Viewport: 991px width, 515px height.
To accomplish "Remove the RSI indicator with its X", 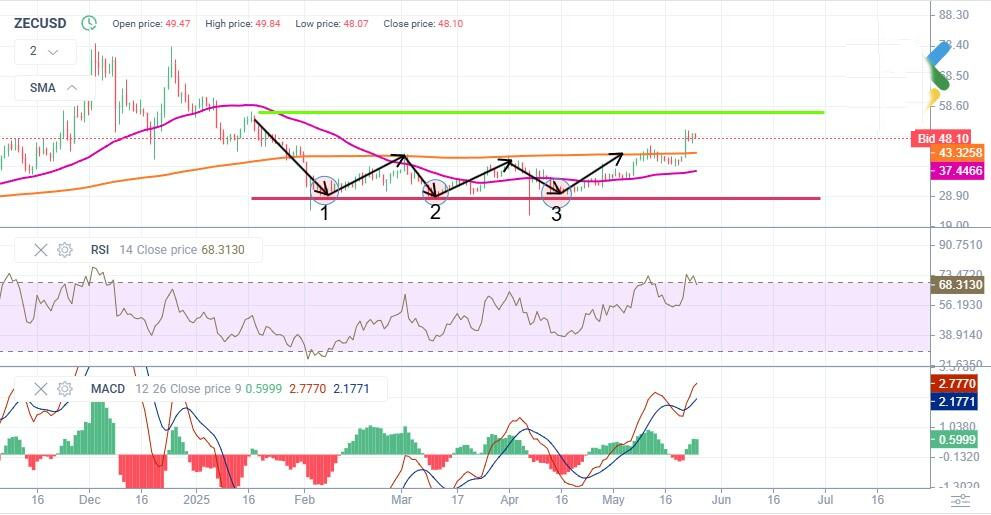I will coord(41,250).
